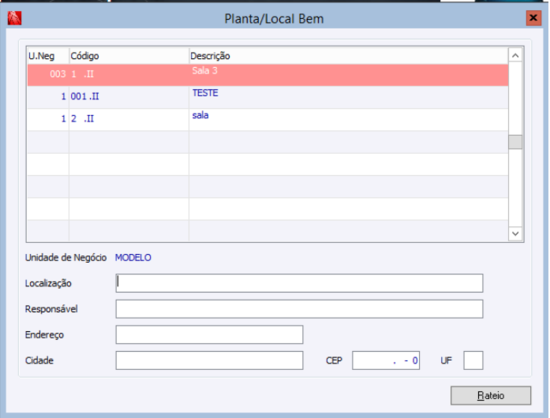Focus the Endereço input field
Image resolution: width=550 pixels, height=418 pixels.
click(209, 335)
